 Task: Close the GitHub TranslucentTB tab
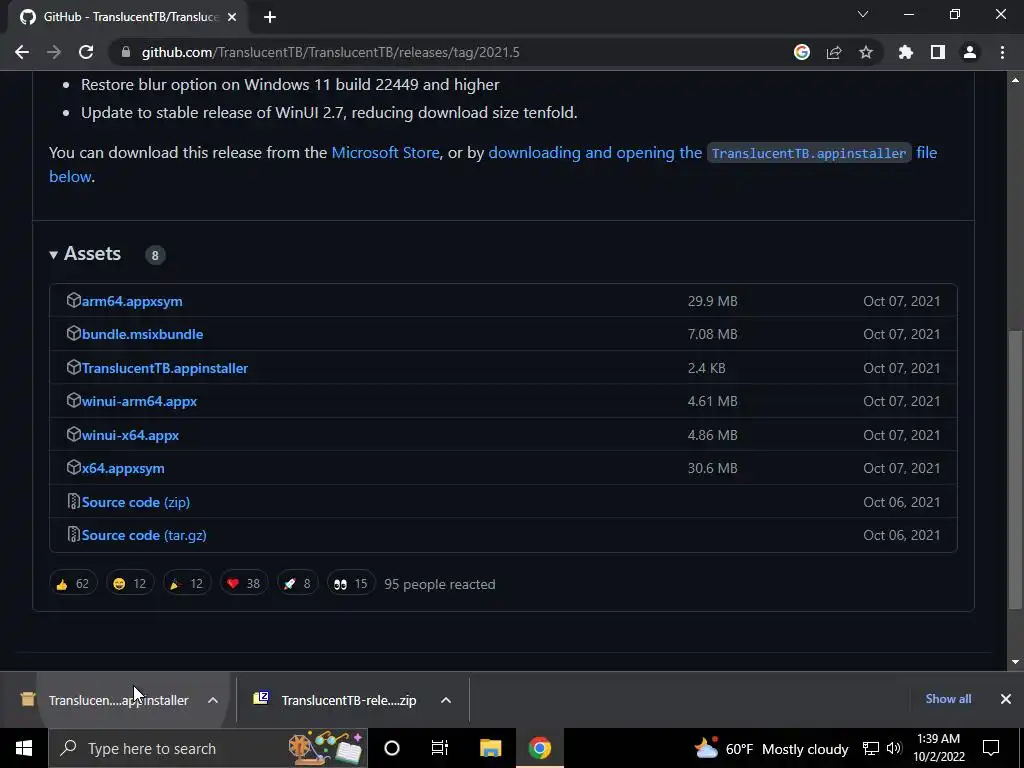[232, 18]
